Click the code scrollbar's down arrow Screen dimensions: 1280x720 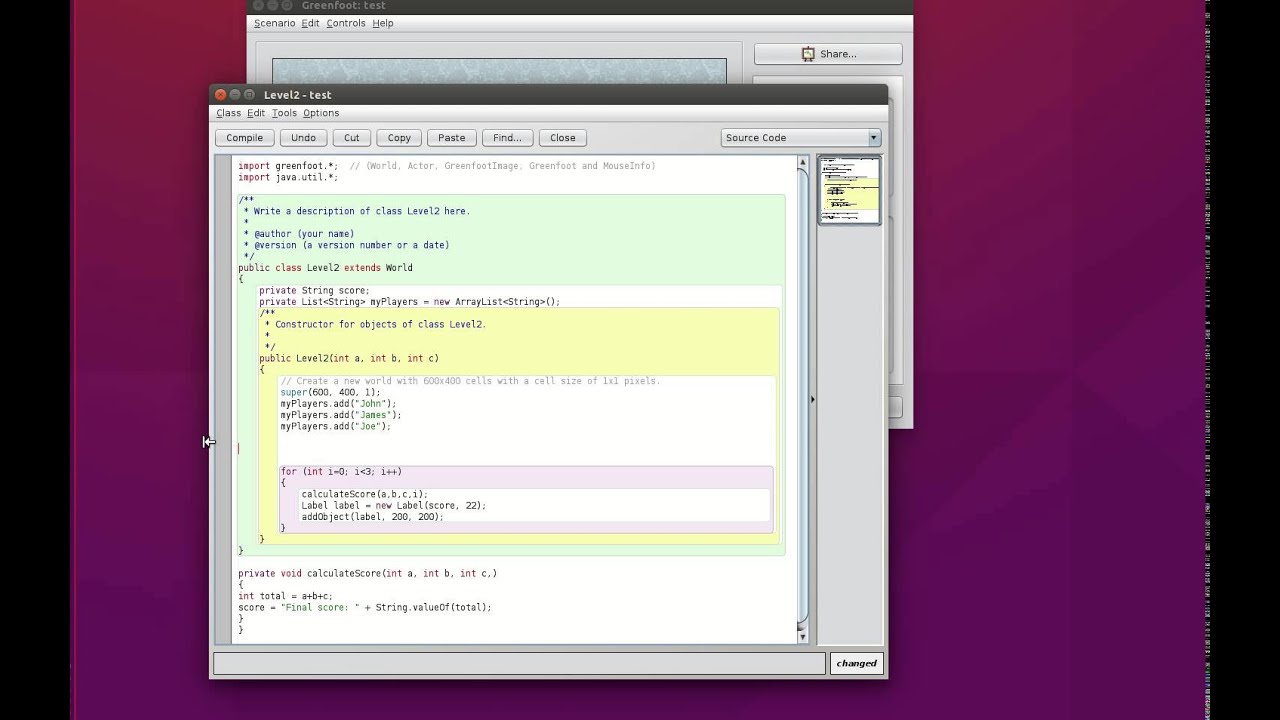(x=802, y=636)
